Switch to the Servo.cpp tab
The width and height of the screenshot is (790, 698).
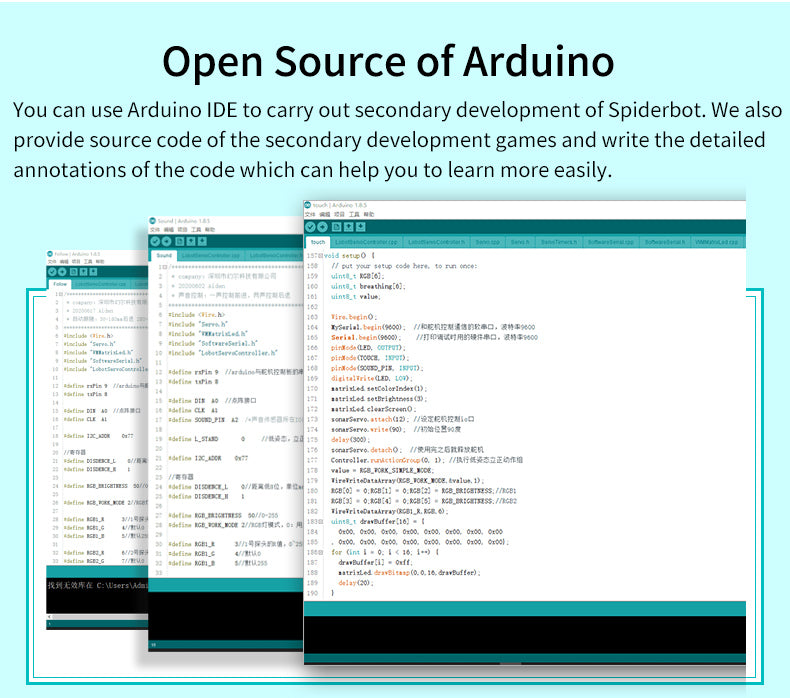click(x=487, y=242)
